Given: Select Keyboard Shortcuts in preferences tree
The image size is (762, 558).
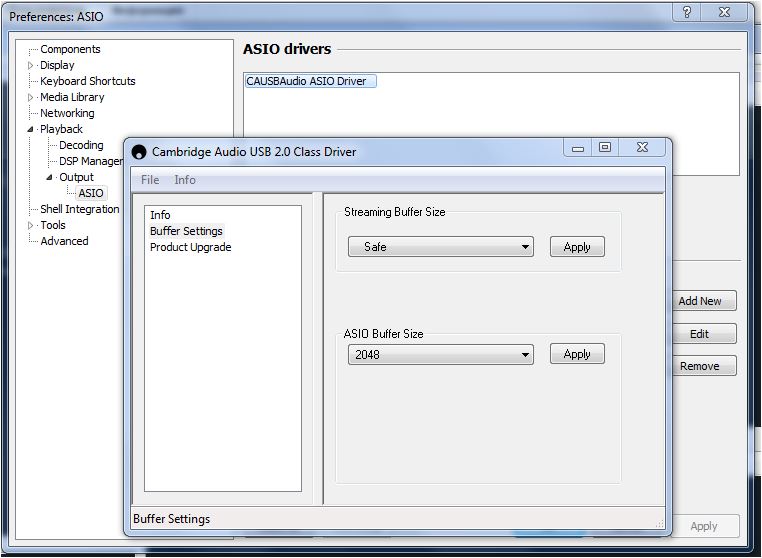Looking at the screenshot, I should [x=87, y=81].
